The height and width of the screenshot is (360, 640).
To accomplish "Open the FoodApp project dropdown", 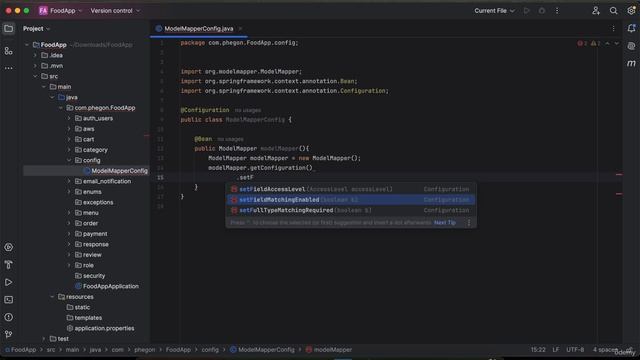I will 60,11.
